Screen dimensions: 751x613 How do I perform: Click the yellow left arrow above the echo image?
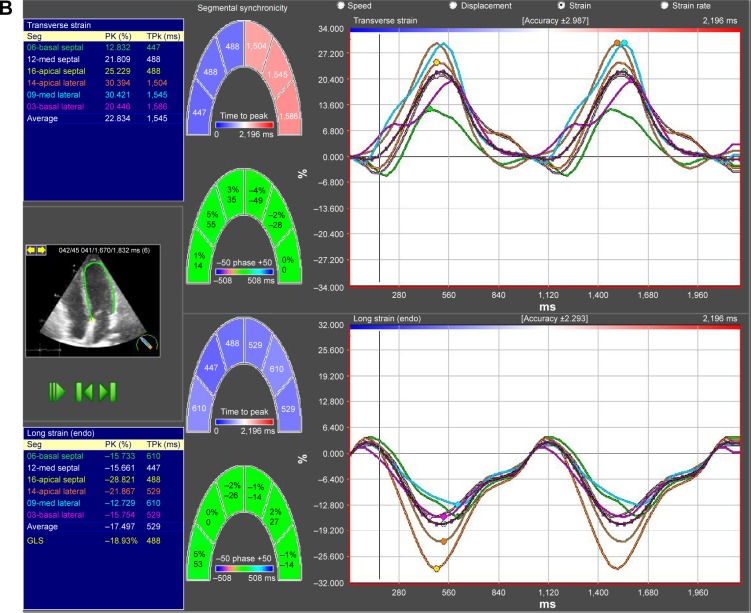coord(31,250)
